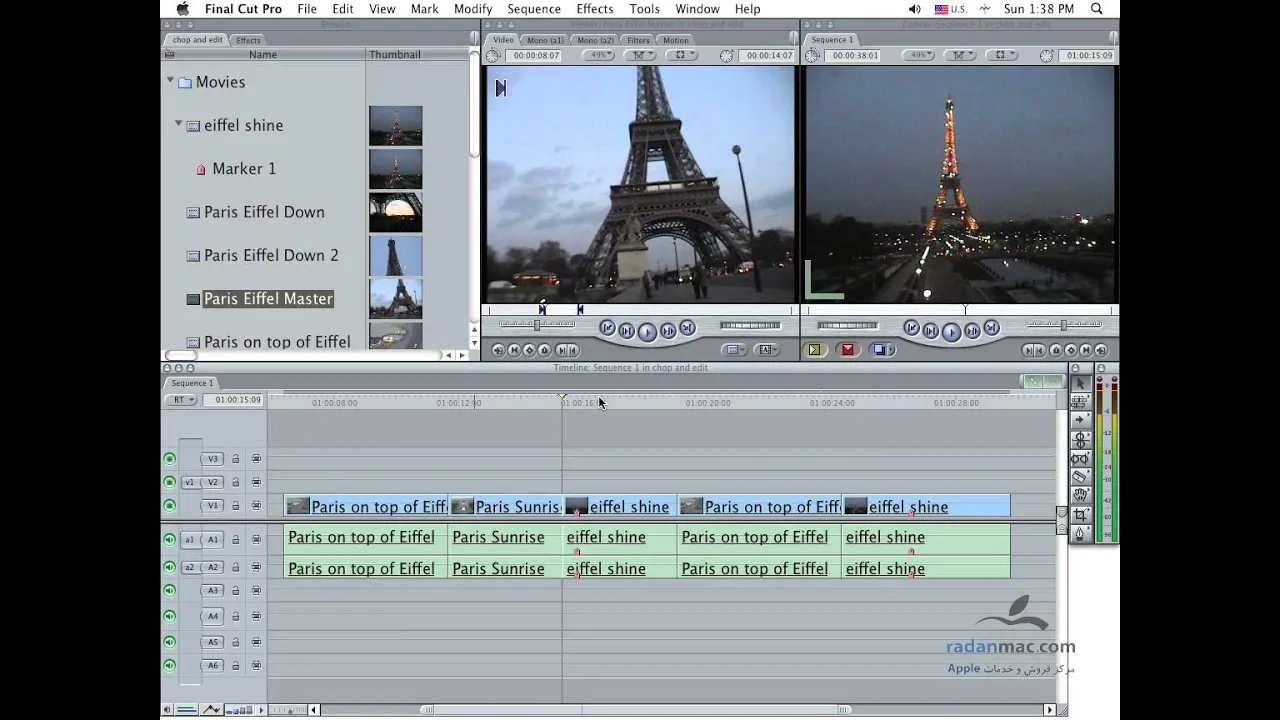1280x720 pixels.
Task: Open Viewer view mode dropdown
Action: coord(680,55)
